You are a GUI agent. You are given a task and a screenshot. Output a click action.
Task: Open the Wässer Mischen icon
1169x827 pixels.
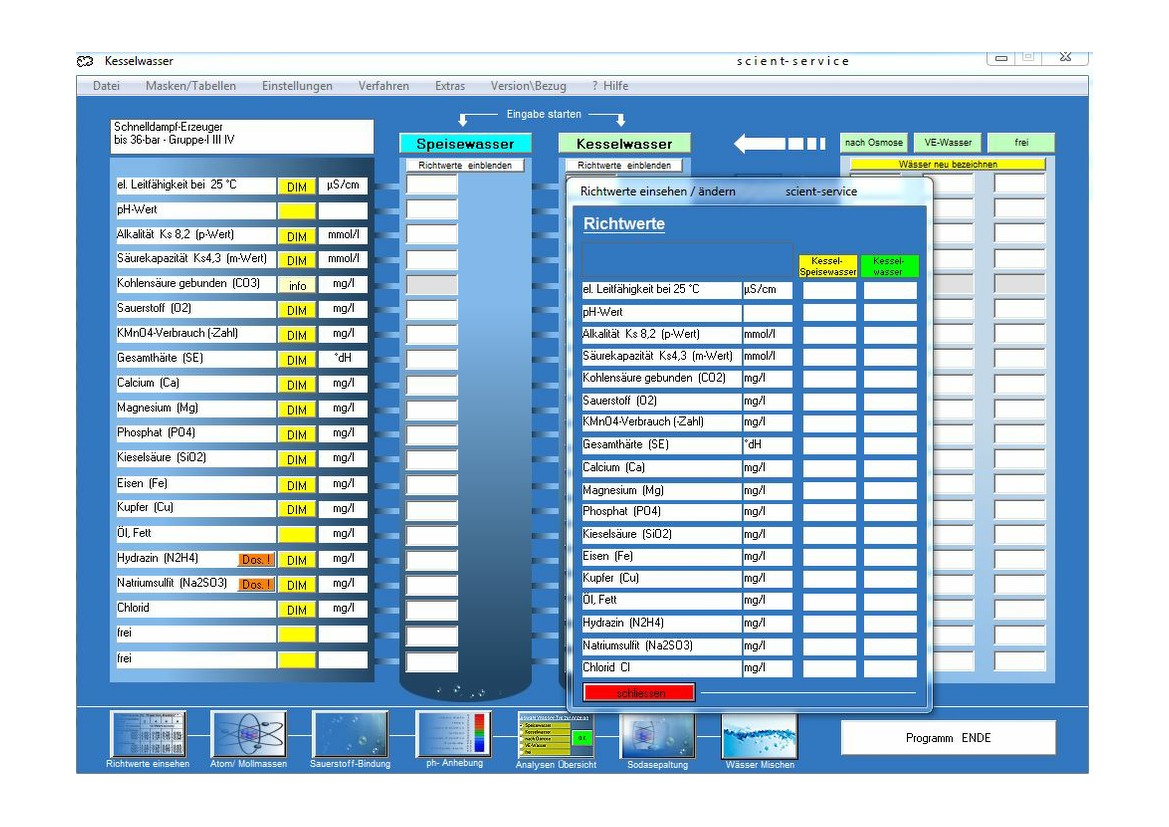click(x=759, y=735)
